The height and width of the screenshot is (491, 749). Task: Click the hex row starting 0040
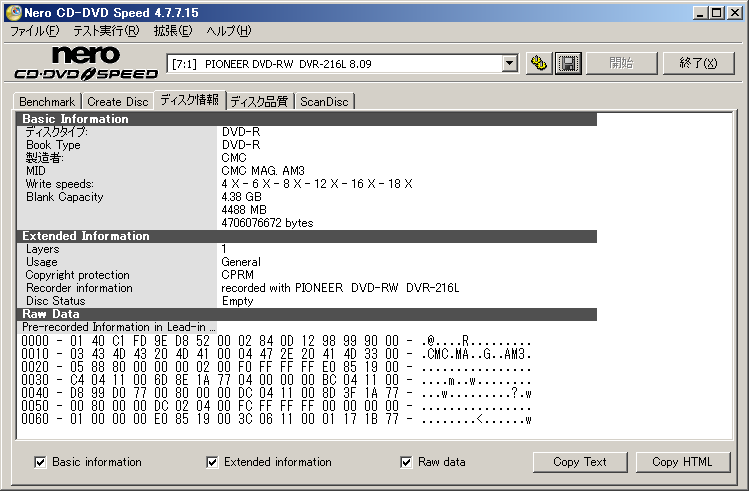(x=276, y=393)
